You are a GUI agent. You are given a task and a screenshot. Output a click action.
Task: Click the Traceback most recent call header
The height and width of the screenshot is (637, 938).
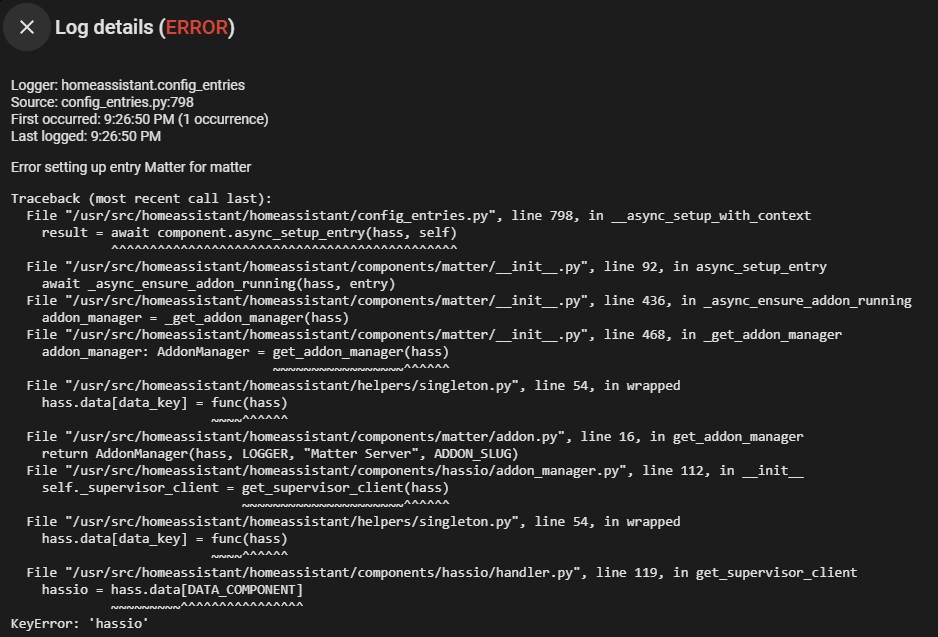point(141,199)
